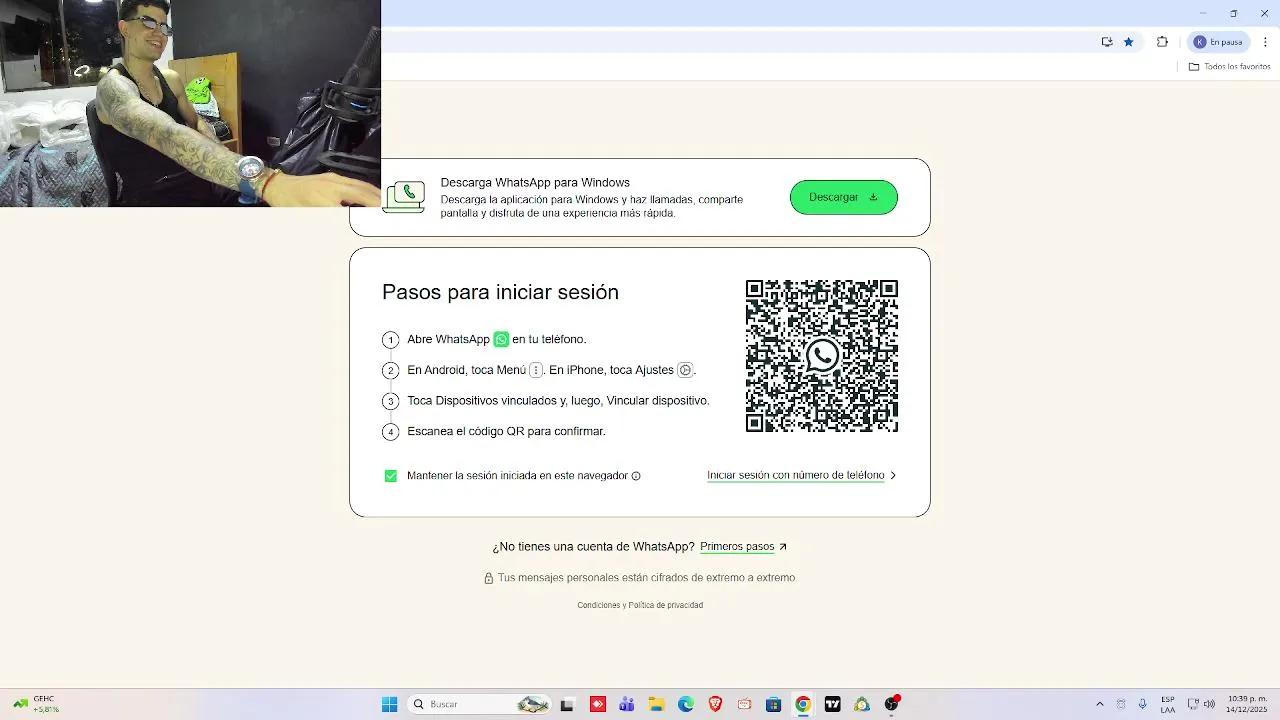
Task: Open Microsoft Edge in taskbar
Action: pyautogui.click(x=686, y=704)
